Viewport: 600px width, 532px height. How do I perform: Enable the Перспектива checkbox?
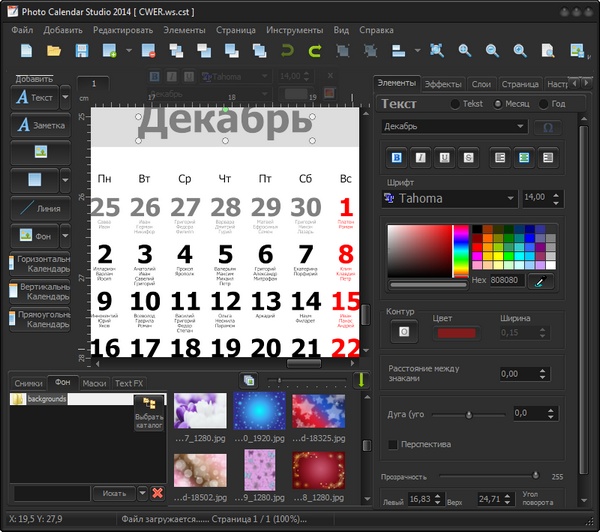click(x=393, y=444)
